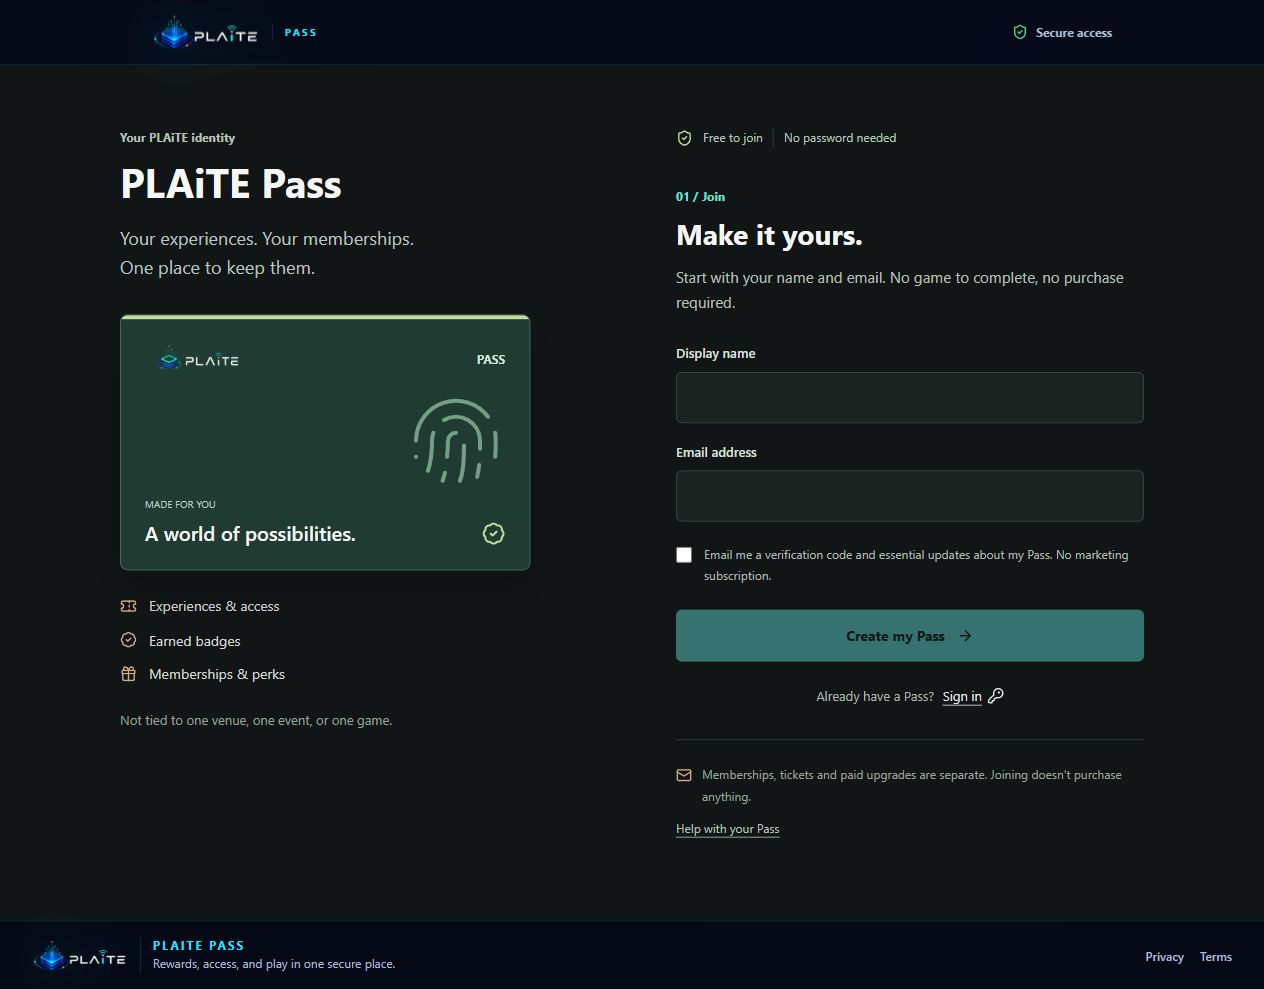
Task: Click the 01 / Join step label
Action: pos(700,197)
